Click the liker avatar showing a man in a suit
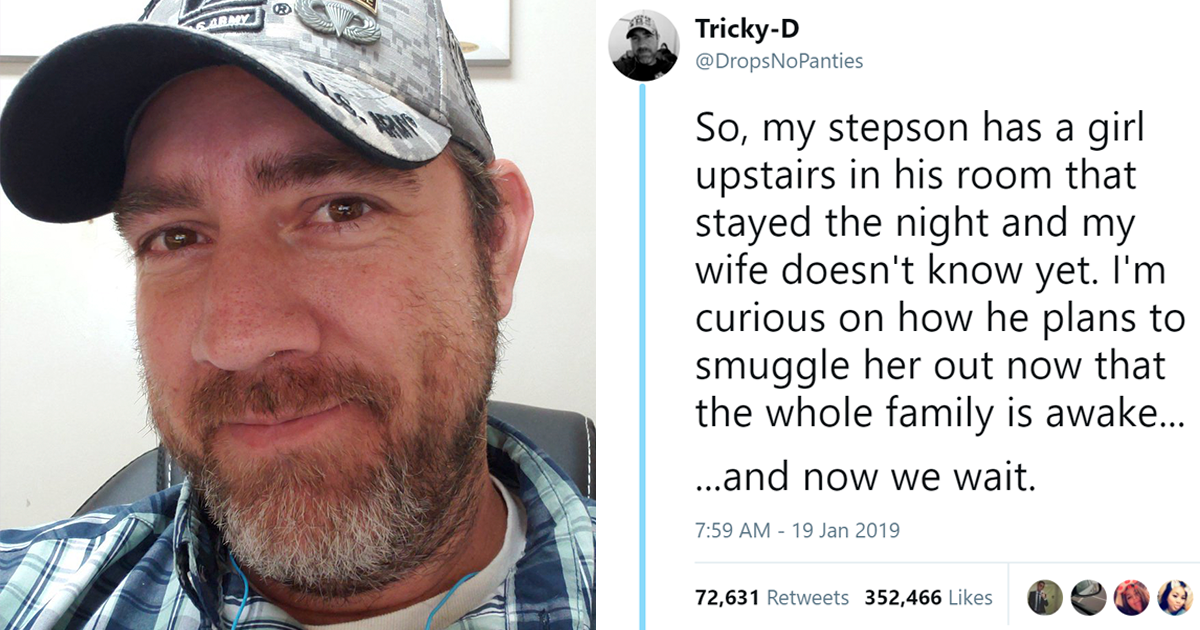Screen dimensions: 1200x630 (x=1043, y=597)
